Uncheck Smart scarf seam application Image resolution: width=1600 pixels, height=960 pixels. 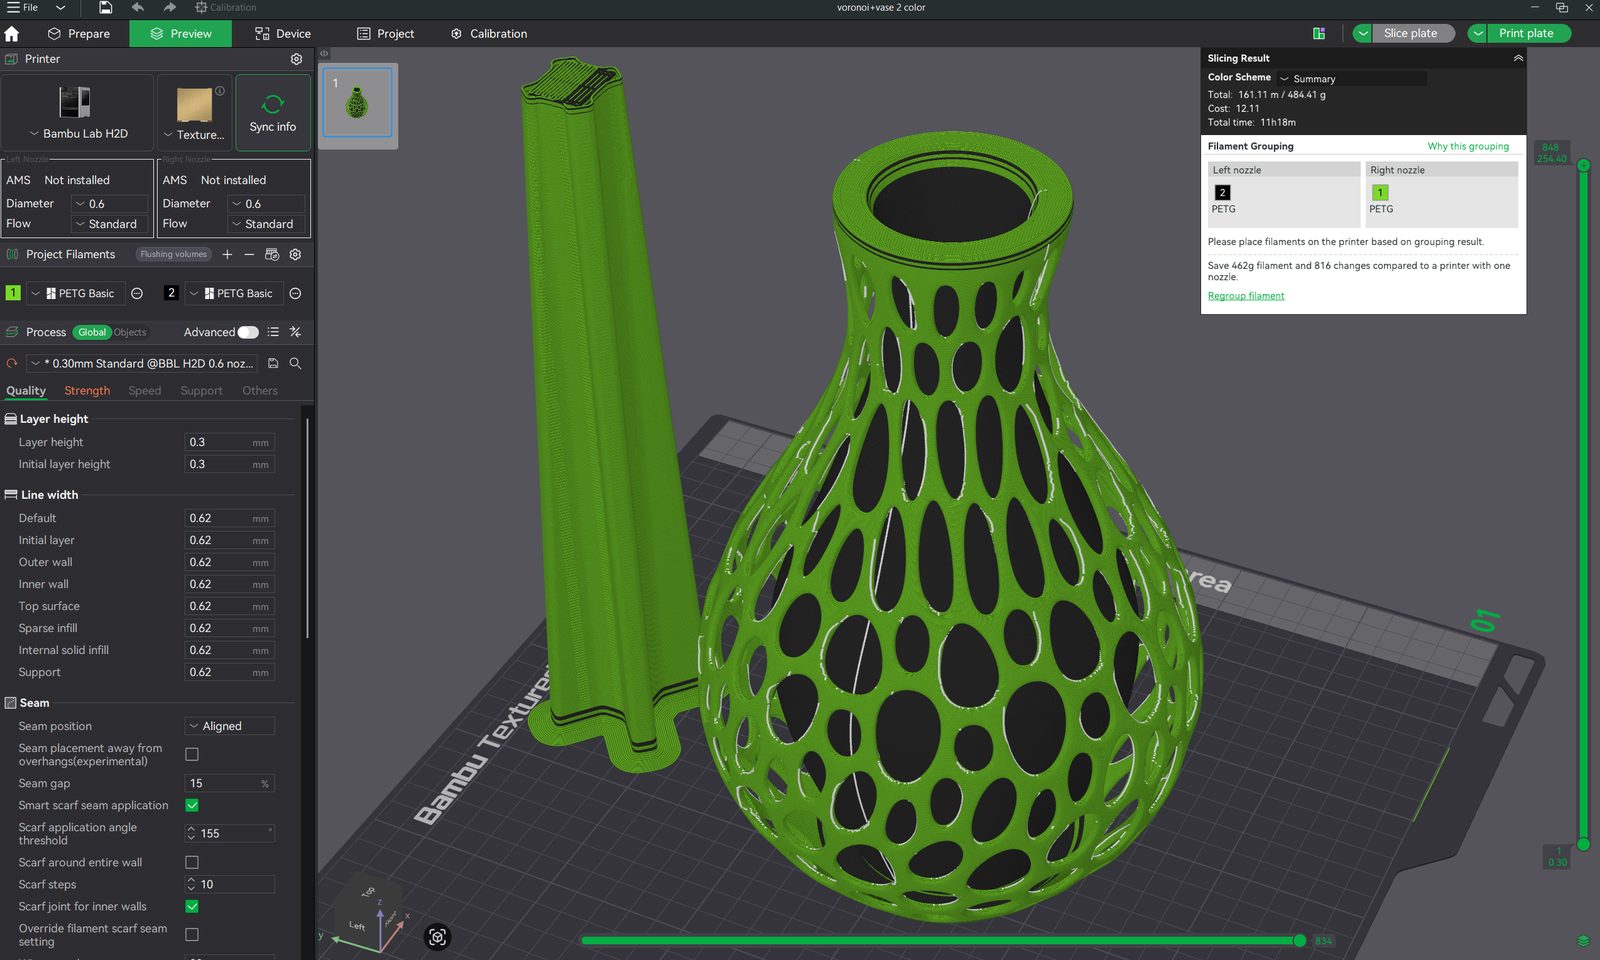(192, 805)
